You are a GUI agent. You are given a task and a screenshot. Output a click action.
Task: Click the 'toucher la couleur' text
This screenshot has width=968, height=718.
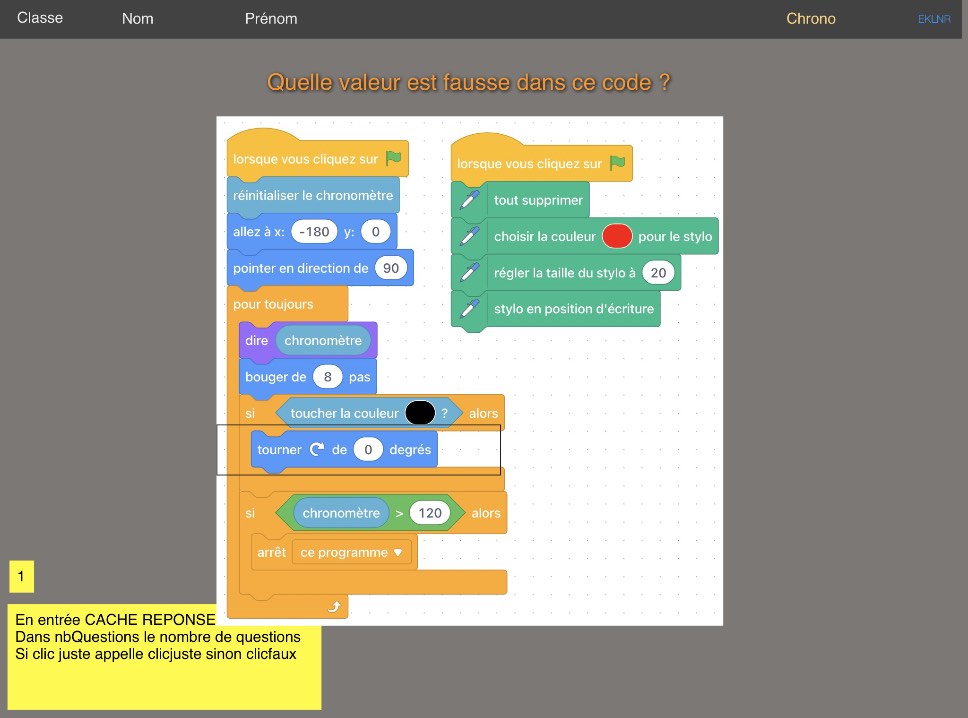click(344, 414)
